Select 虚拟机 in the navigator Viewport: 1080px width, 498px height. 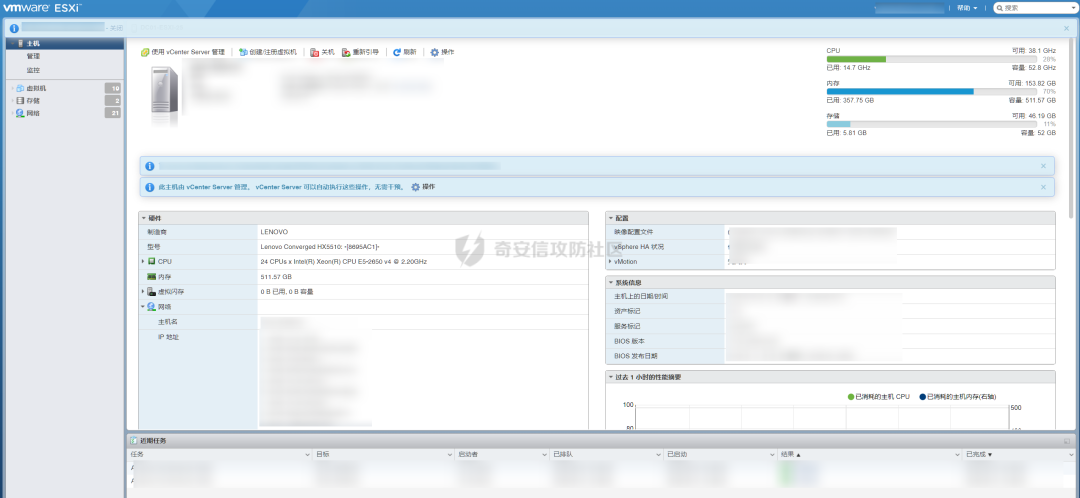click(37, 89)
